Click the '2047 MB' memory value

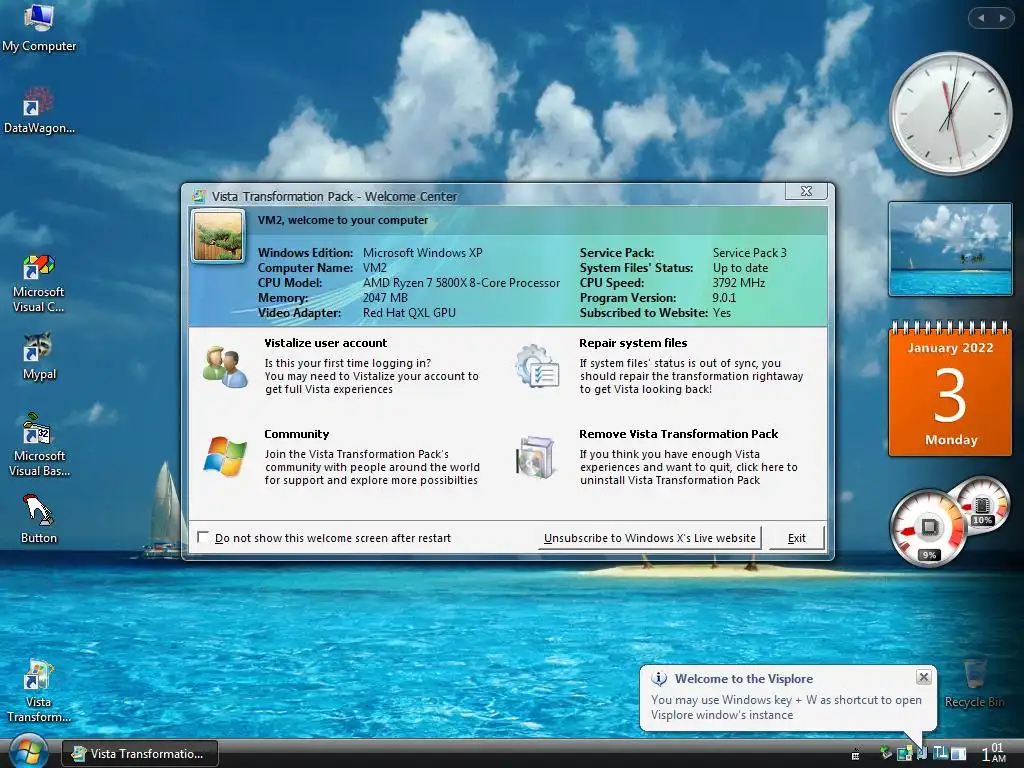click(385, 298)
